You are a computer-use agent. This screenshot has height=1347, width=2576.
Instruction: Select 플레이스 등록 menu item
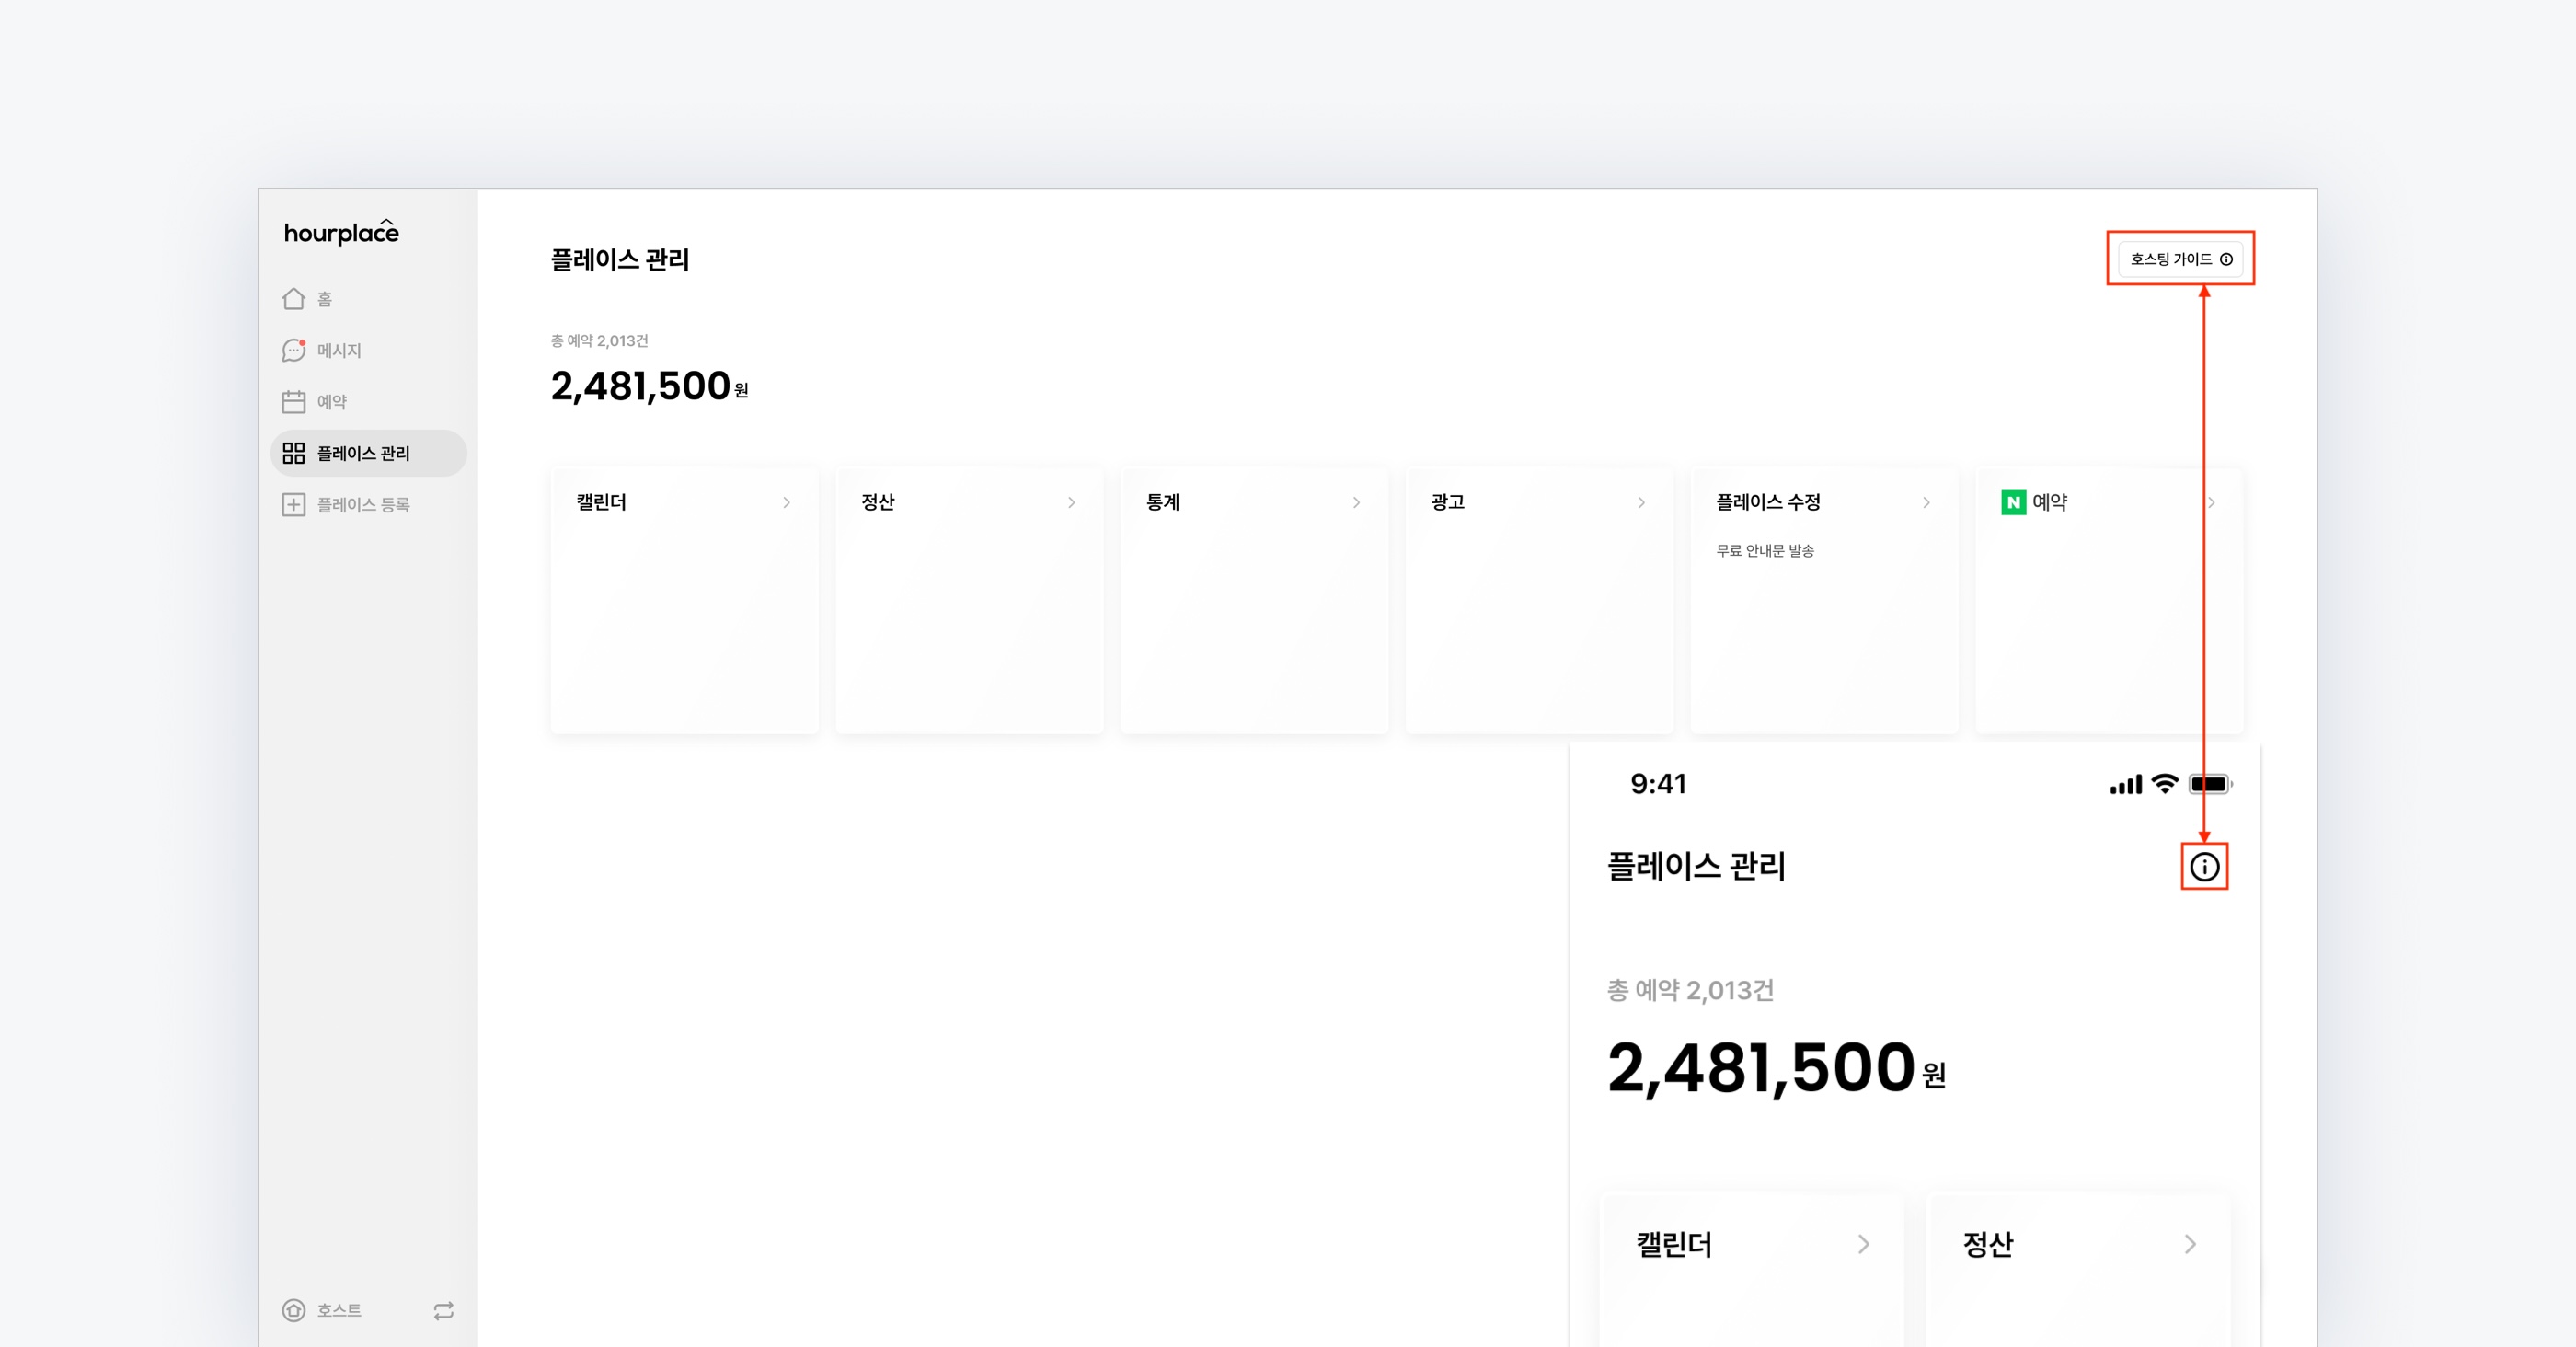pos(363,505)
